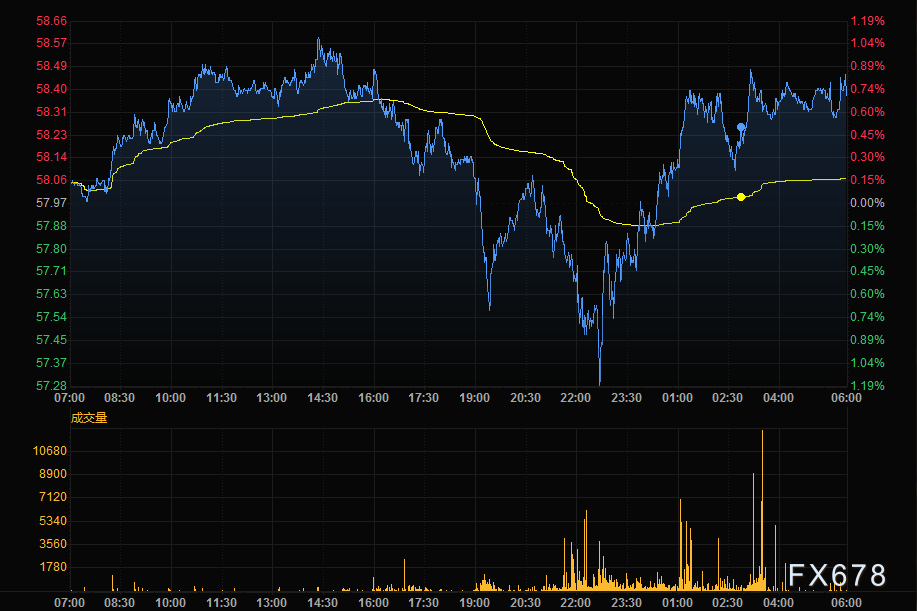The width and height of the screenshot is (917, 611).
Task: Click the highest price peak on the blue line
Action: 319,40
